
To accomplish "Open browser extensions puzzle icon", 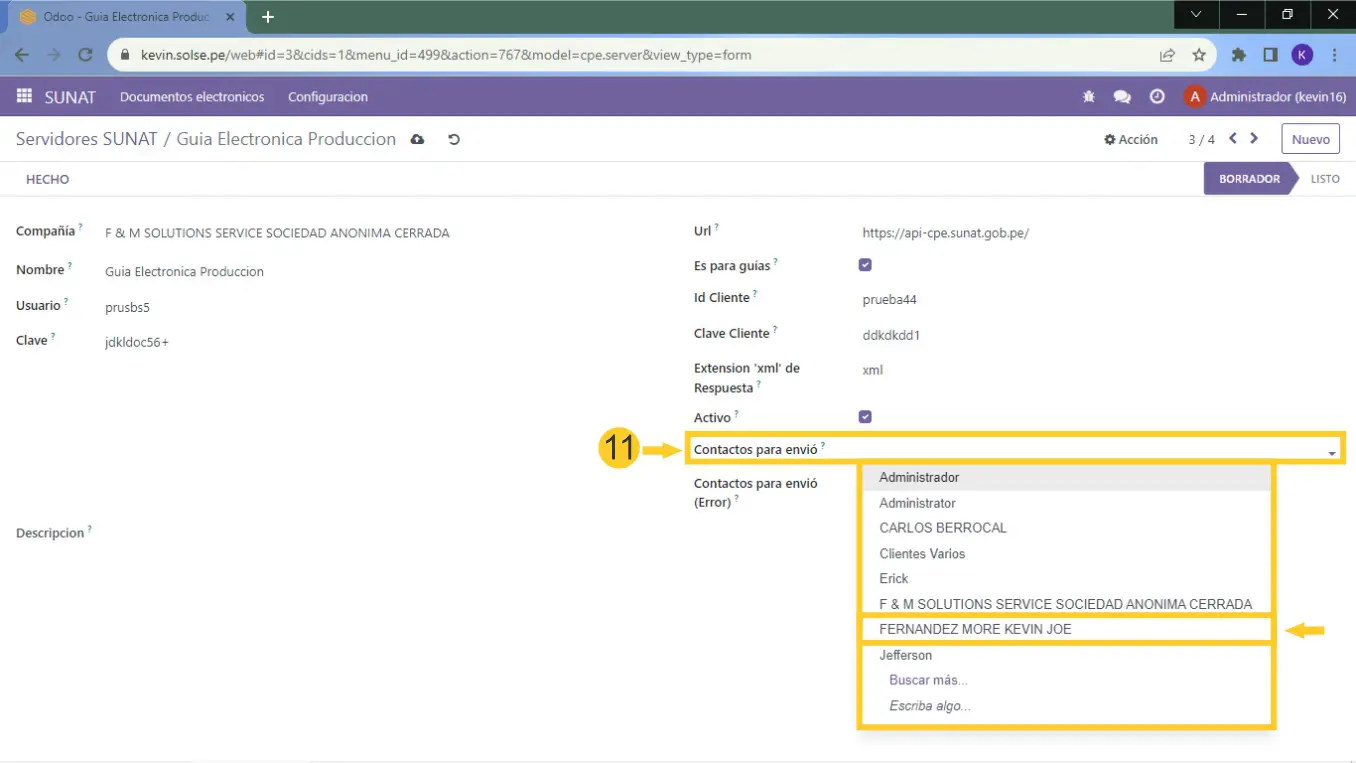I will tap(1239, 55).
